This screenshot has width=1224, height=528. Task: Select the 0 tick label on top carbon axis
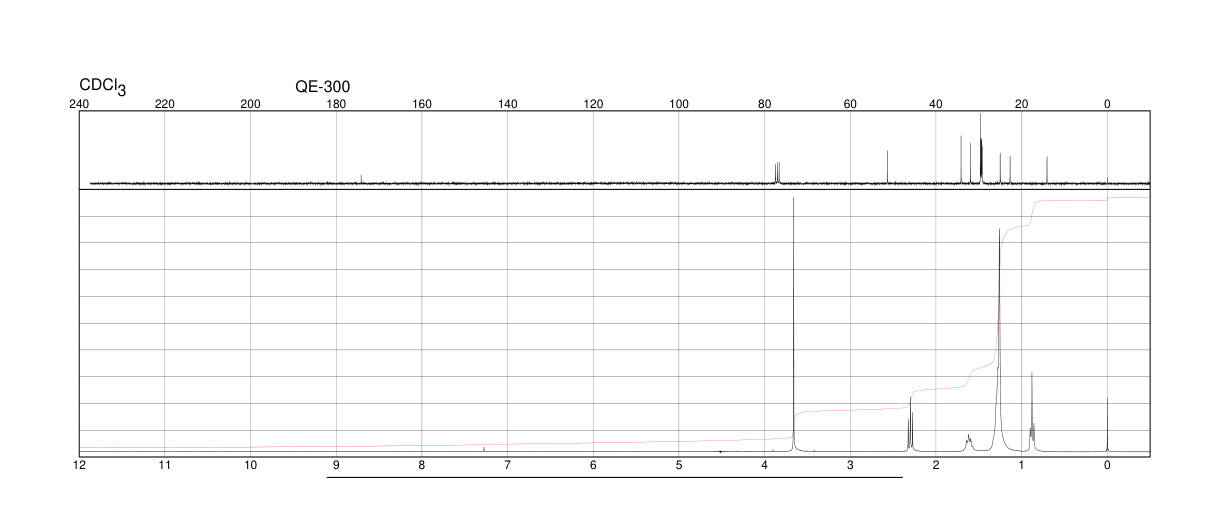pyautogui.click(x=1107, y=104)
